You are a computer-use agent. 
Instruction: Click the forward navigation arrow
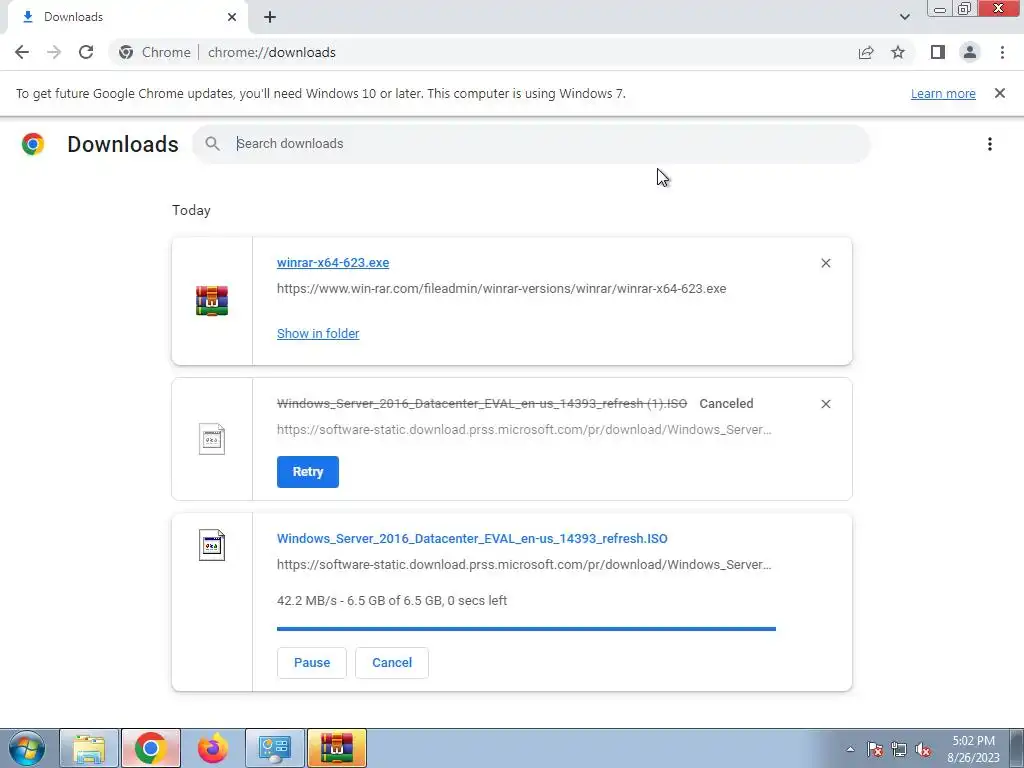54,52
